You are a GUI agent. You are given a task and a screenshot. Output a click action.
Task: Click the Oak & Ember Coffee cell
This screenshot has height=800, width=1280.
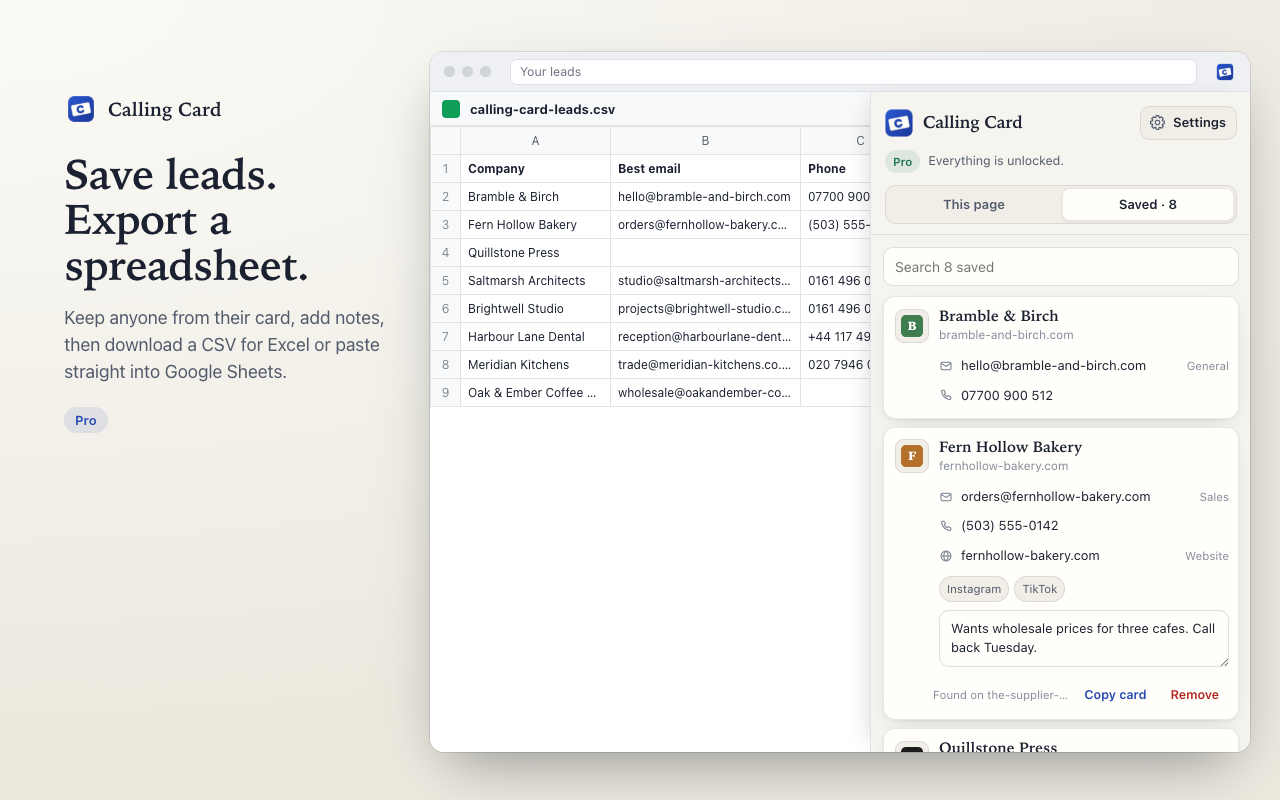click(x=535, y=393)
